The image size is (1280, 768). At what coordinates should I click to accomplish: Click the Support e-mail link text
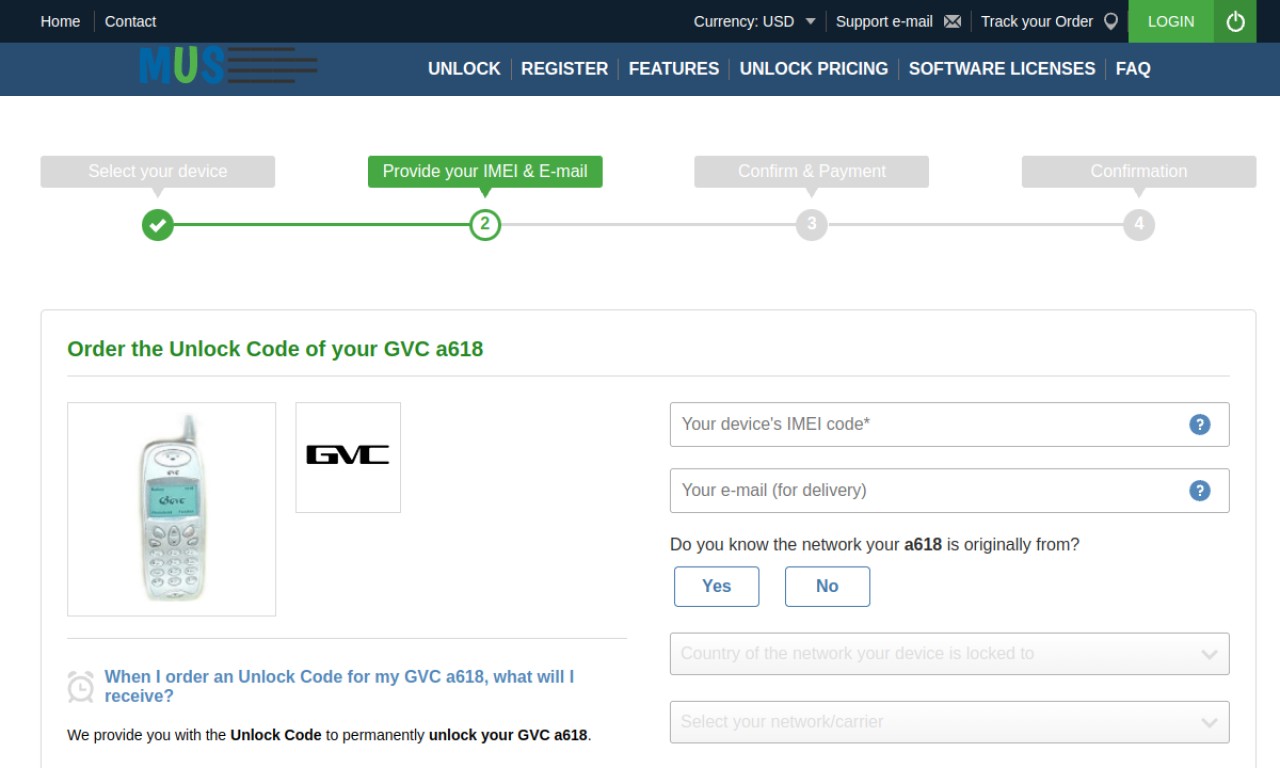click(884, 21)
